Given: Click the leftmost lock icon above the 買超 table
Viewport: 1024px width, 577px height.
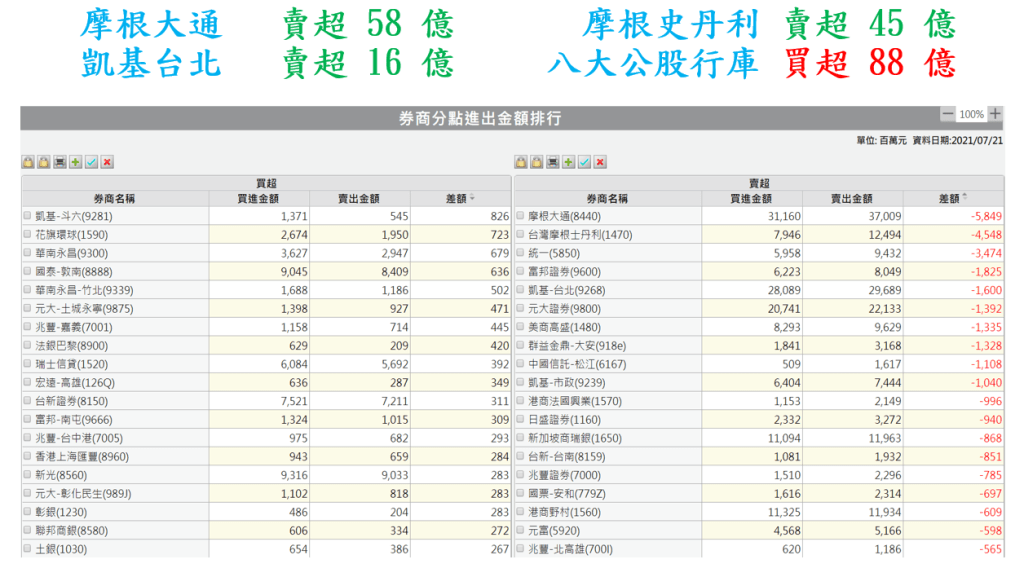Looking at the screenshot, I should 28,162.
